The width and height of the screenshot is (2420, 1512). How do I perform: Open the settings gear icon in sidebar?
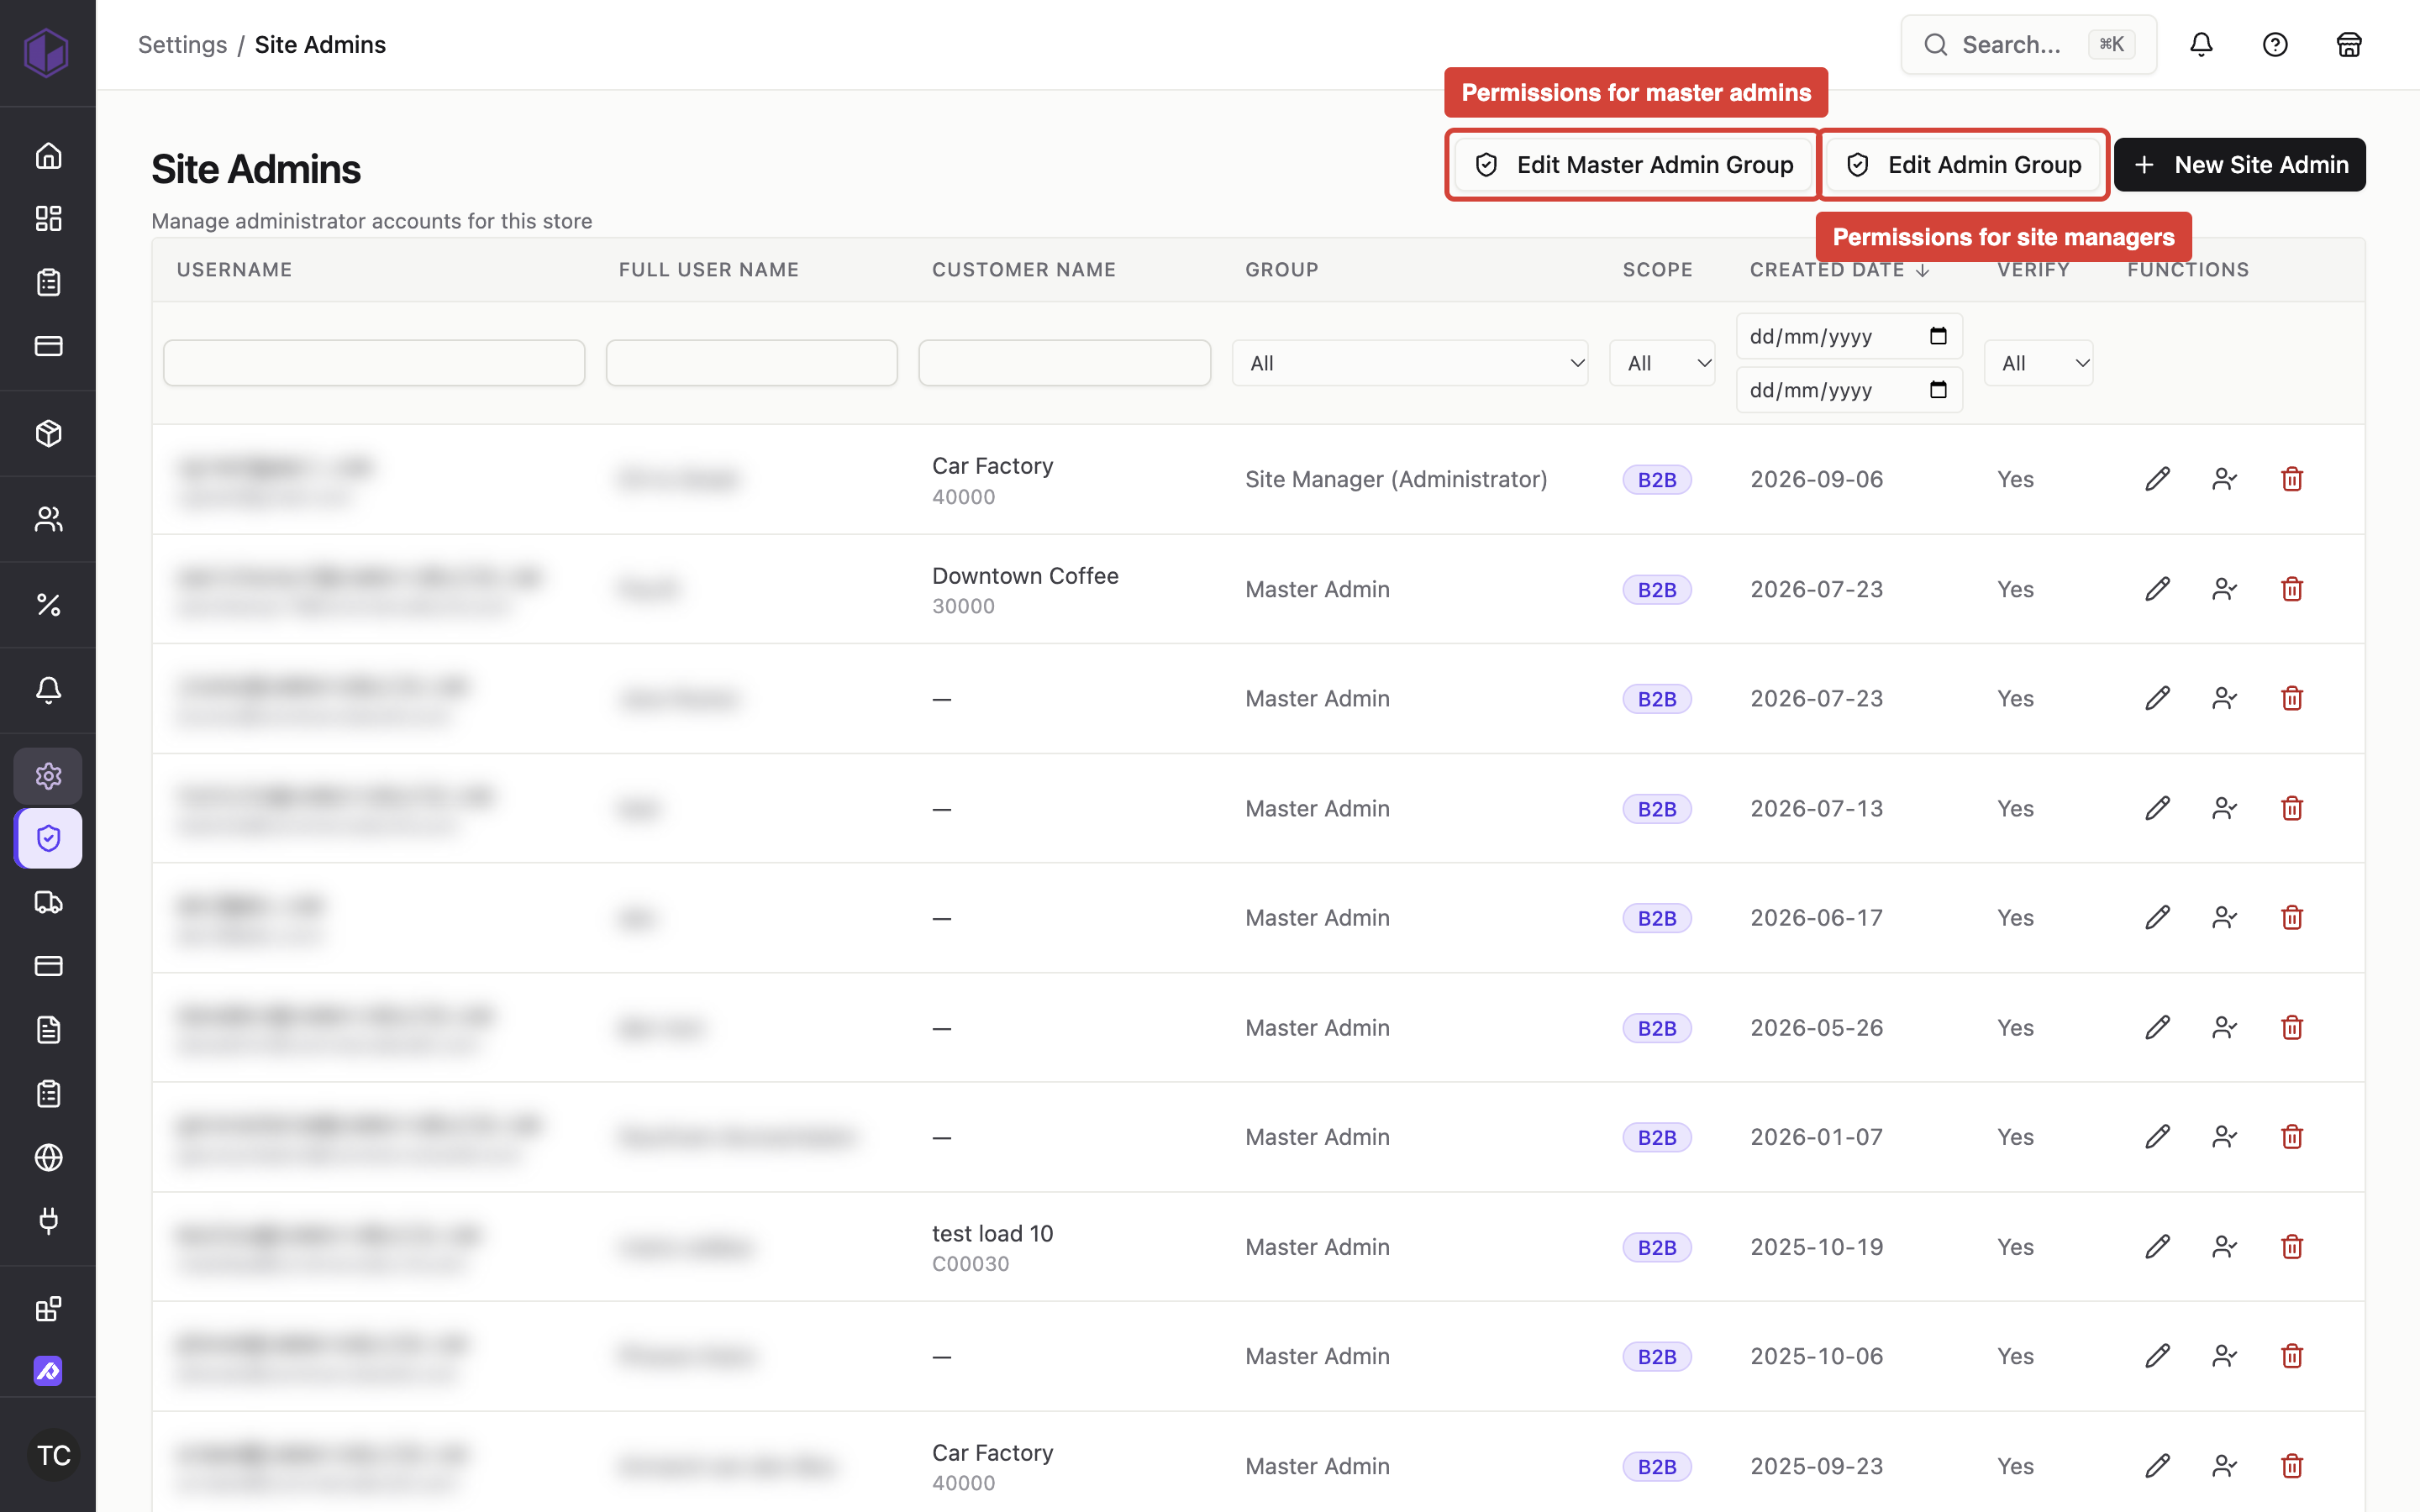tap(48, 776)
